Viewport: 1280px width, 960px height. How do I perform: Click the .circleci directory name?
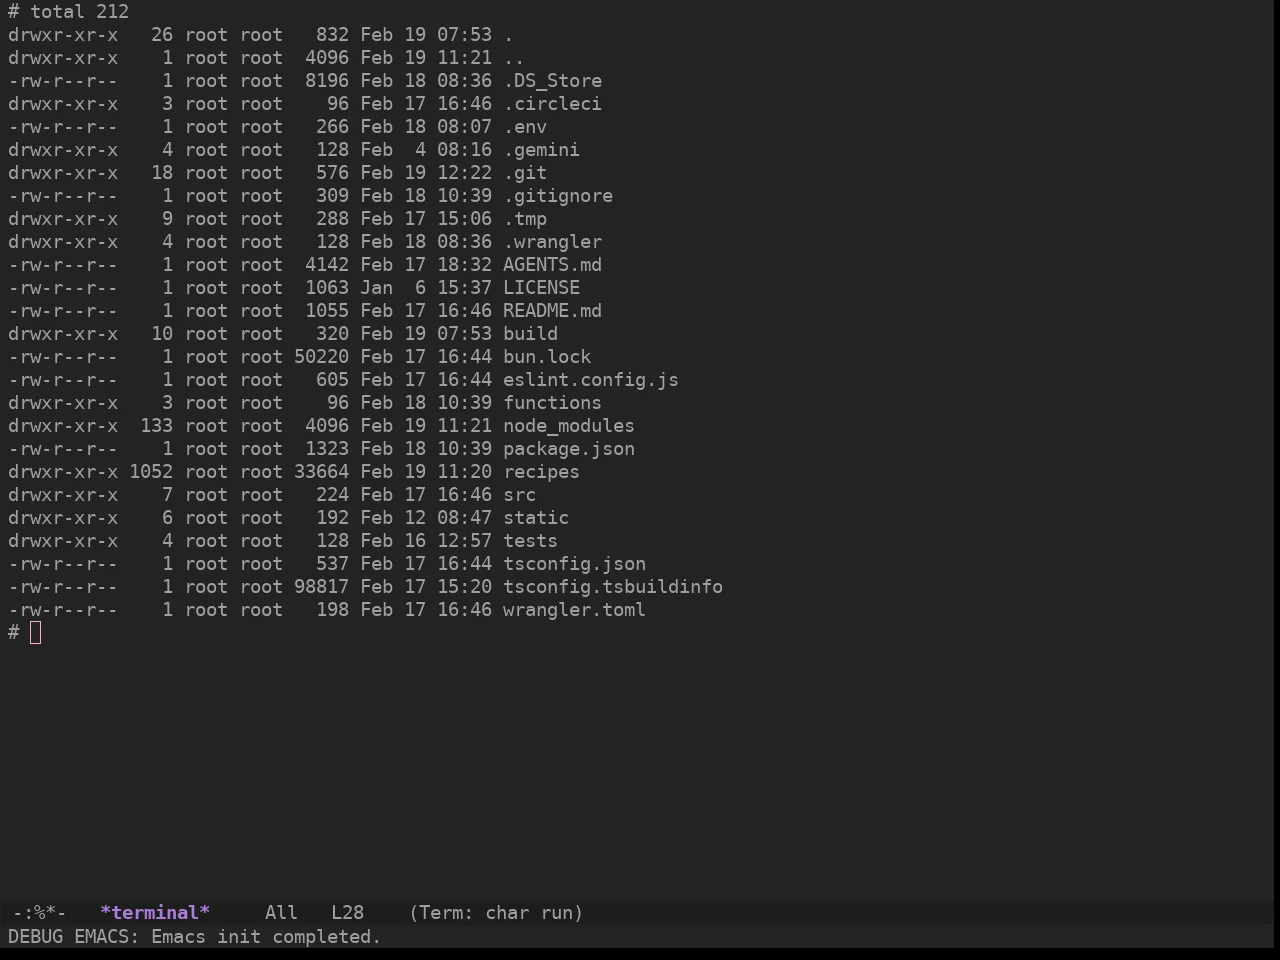click(x=552, y=104)
